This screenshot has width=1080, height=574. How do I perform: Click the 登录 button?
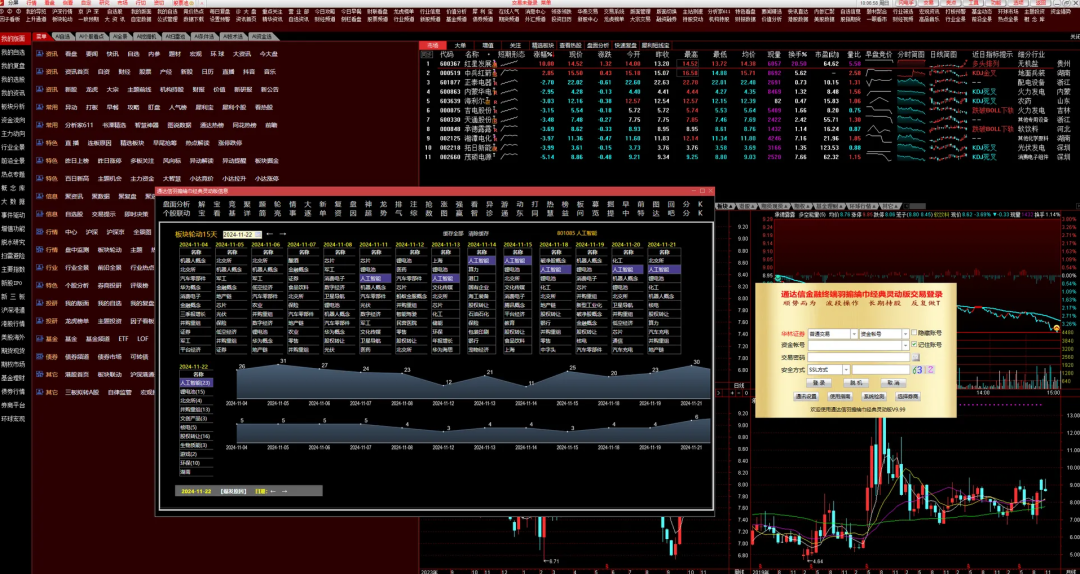(818, 382)
